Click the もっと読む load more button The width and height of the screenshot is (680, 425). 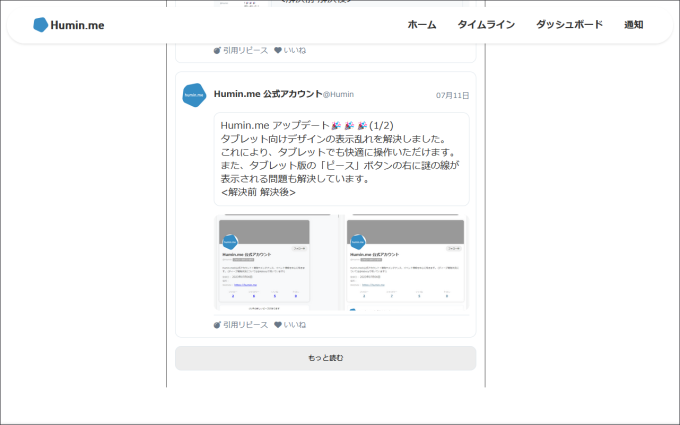point(326,358)
